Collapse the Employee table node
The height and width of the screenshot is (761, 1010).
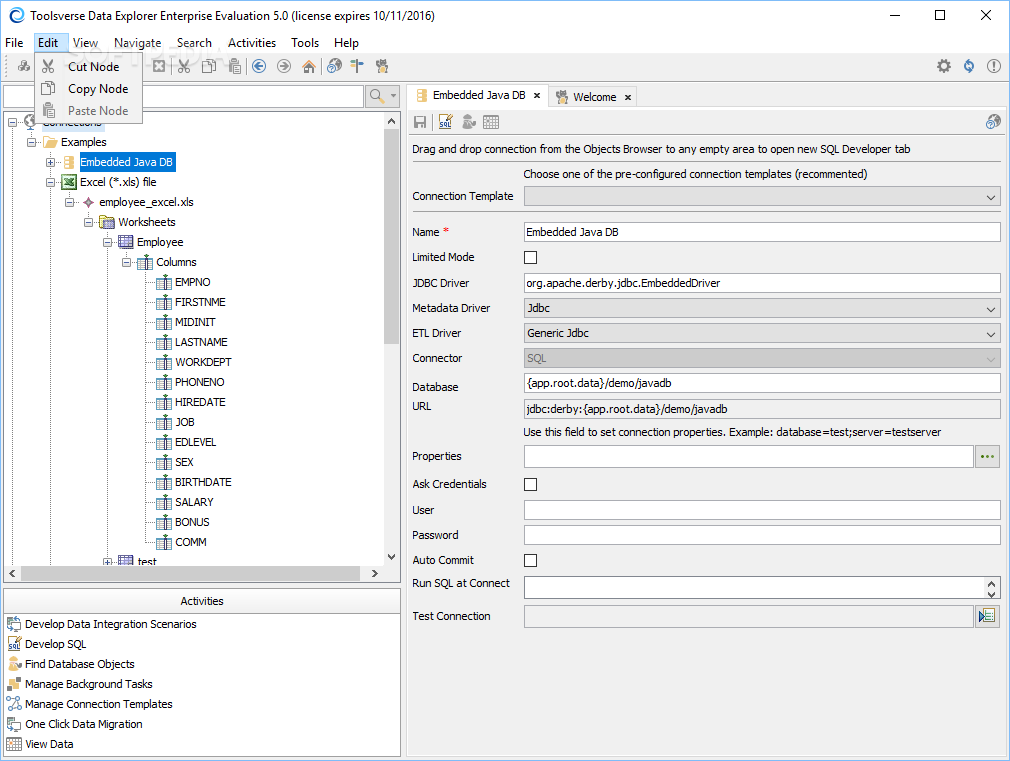coord(108,242)
